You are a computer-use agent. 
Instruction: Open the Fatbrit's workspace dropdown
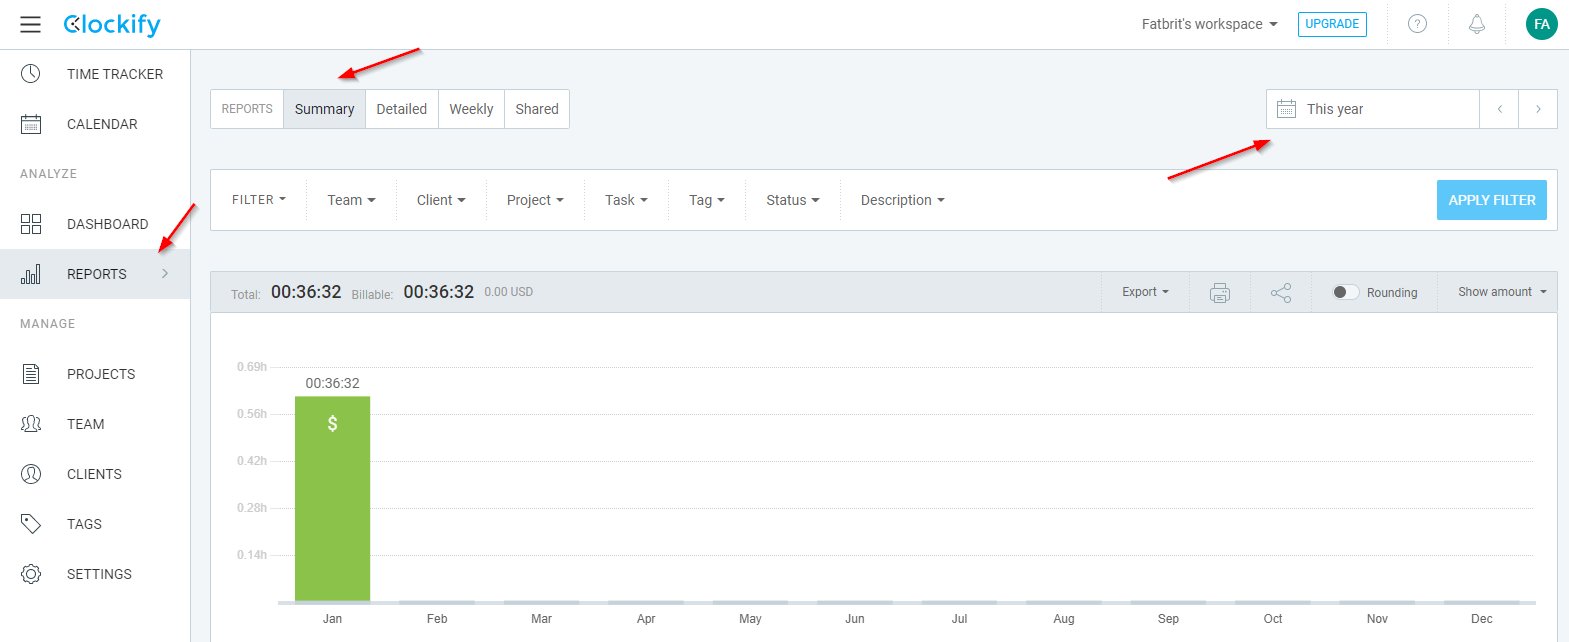[x=1210, y=24]
